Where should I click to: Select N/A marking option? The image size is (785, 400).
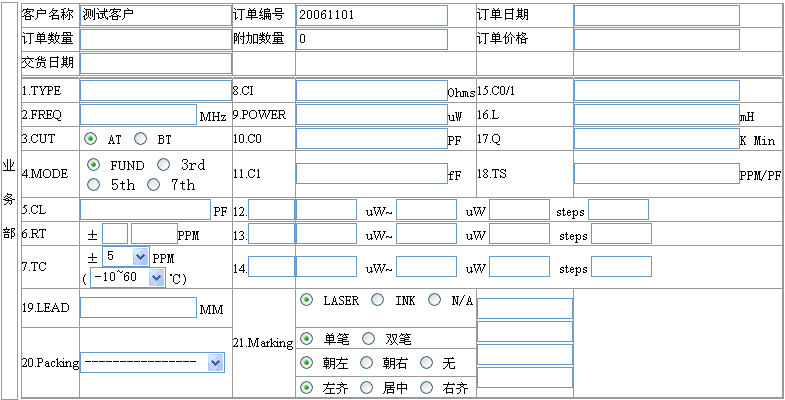(x=435, y=300)
